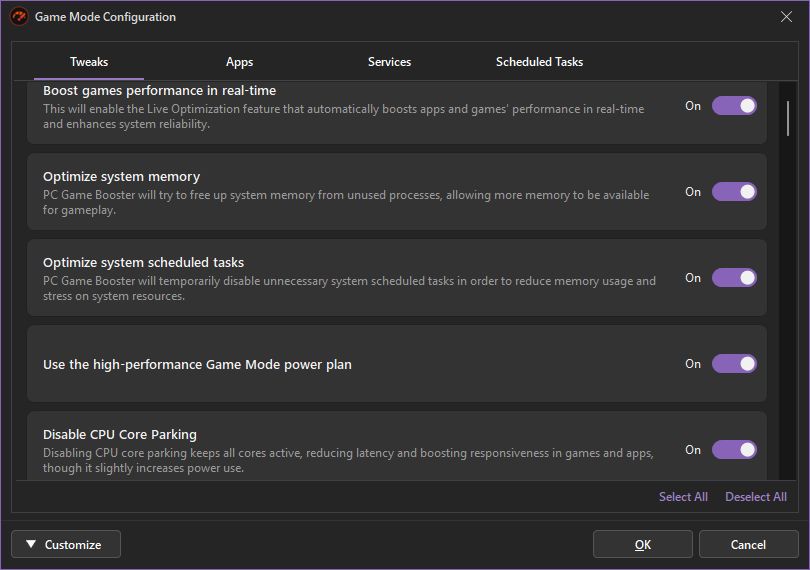Image resolution: width=810 pixels, height=570 pixels.
Task: Open the Services tab
Action: coord(390,62)
